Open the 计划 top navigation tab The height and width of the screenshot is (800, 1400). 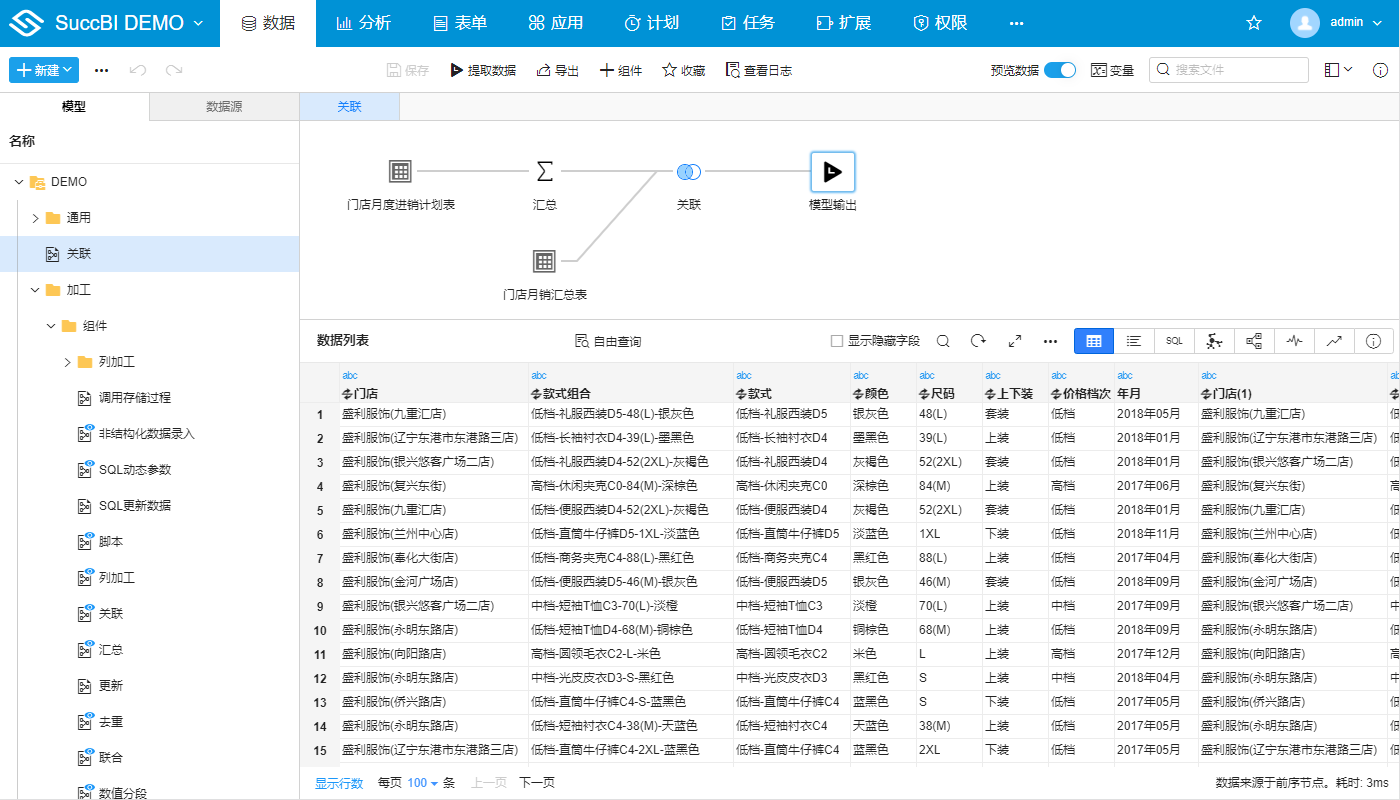(652, 23)
